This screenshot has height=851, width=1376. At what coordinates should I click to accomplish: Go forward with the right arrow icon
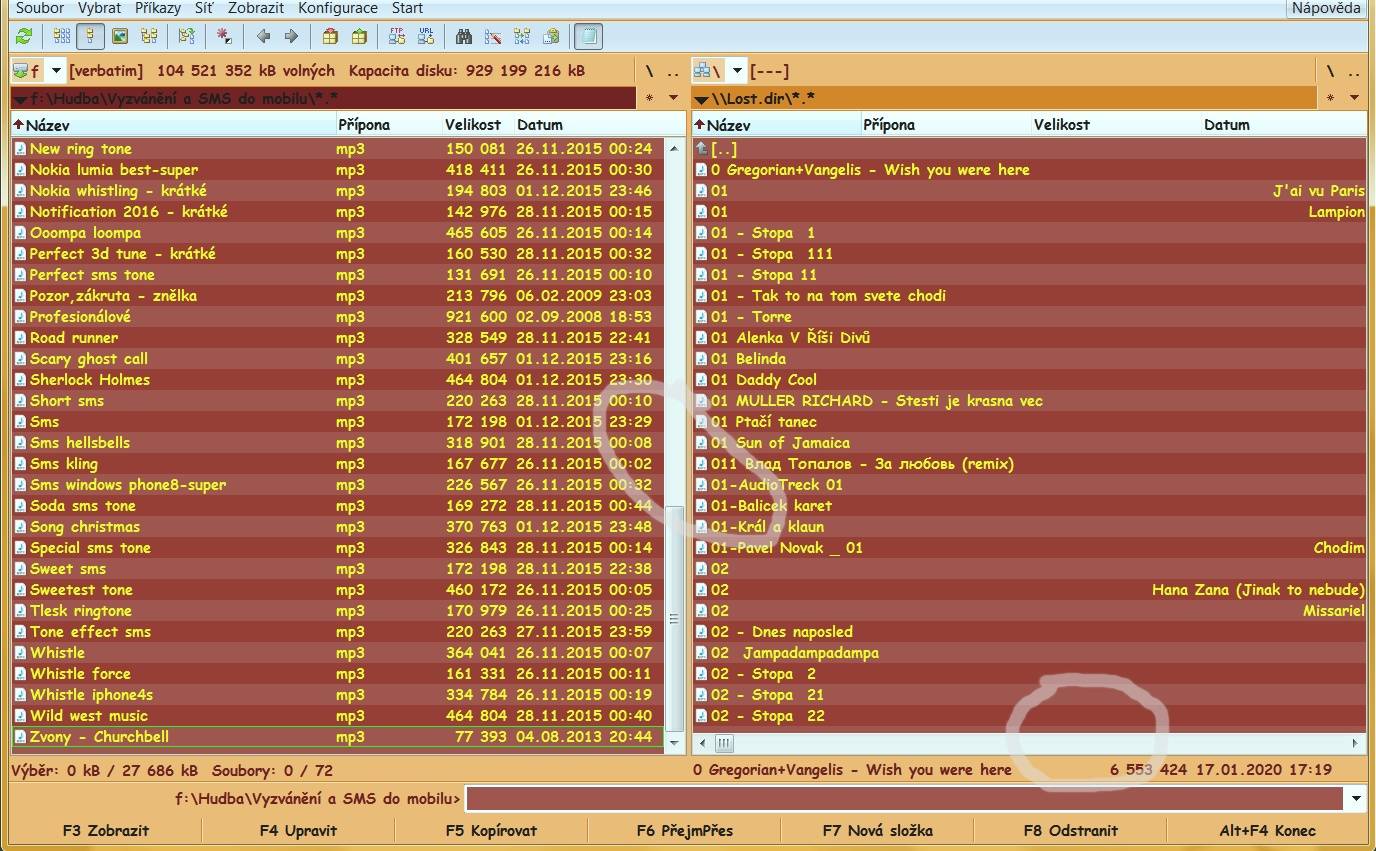[291, 37]
